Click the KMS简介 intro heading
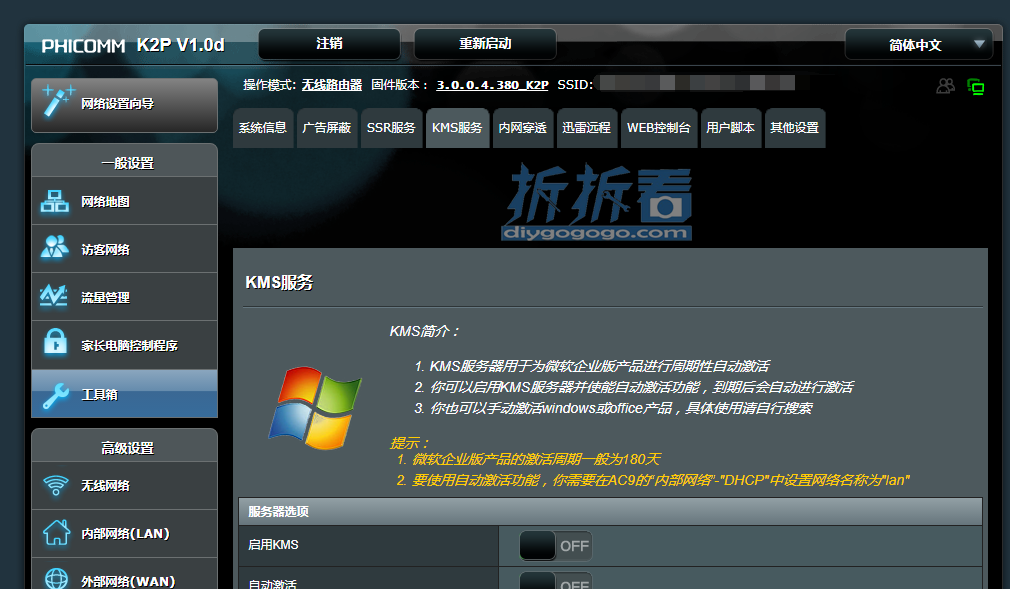The image size is (1010, 589). pyautogui.click(x=424, y=331)
